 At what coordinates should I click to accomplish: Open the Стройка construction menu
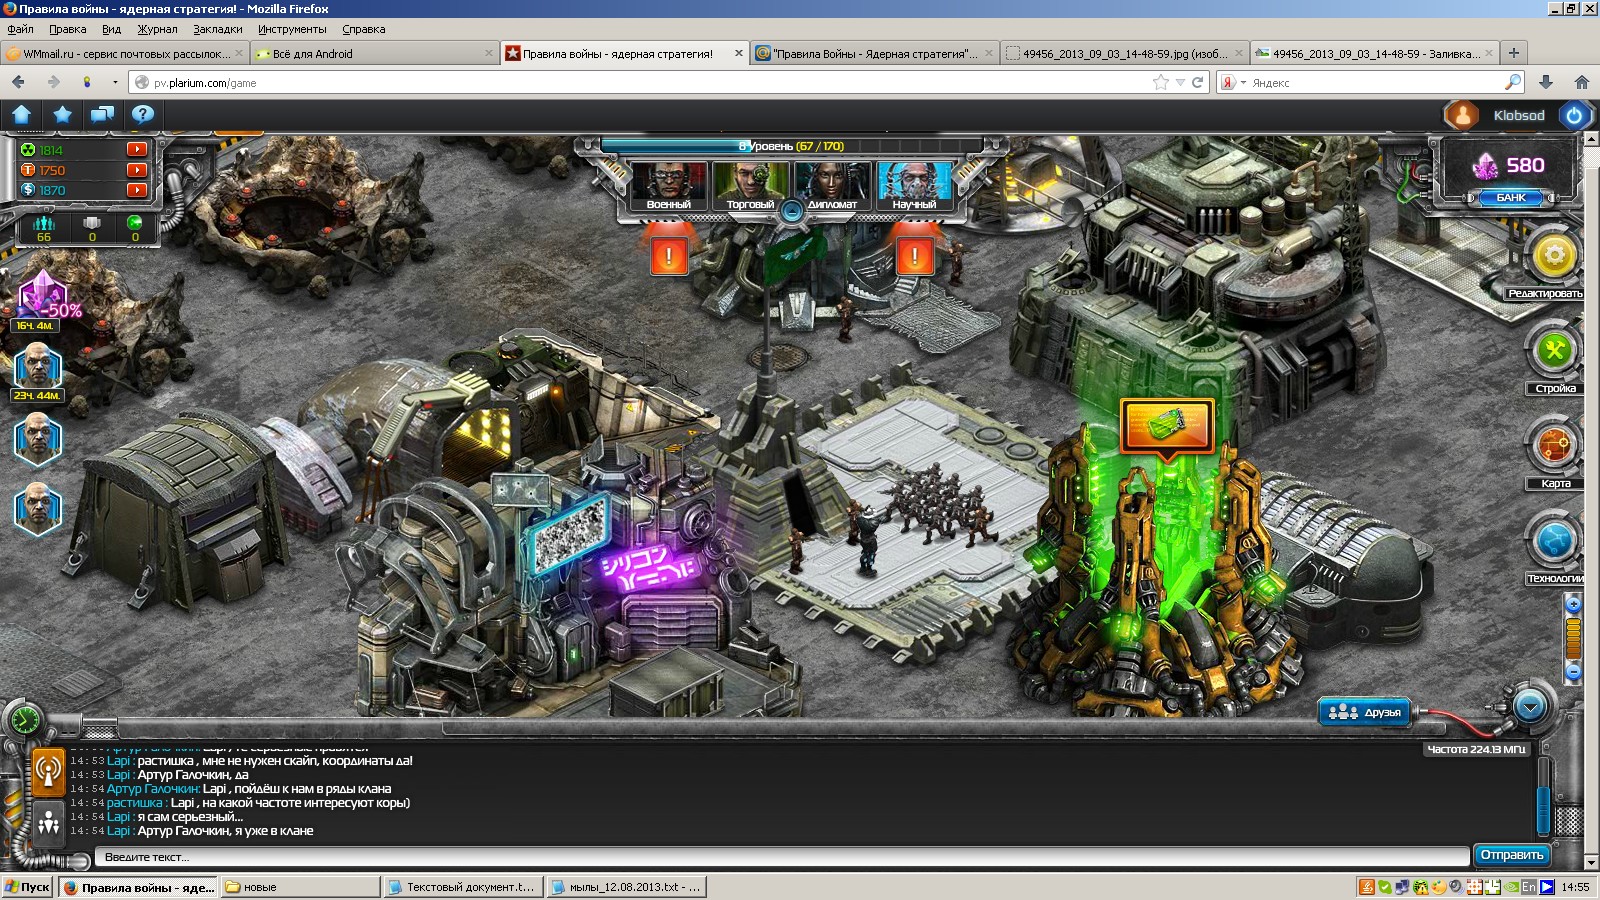1554,352
